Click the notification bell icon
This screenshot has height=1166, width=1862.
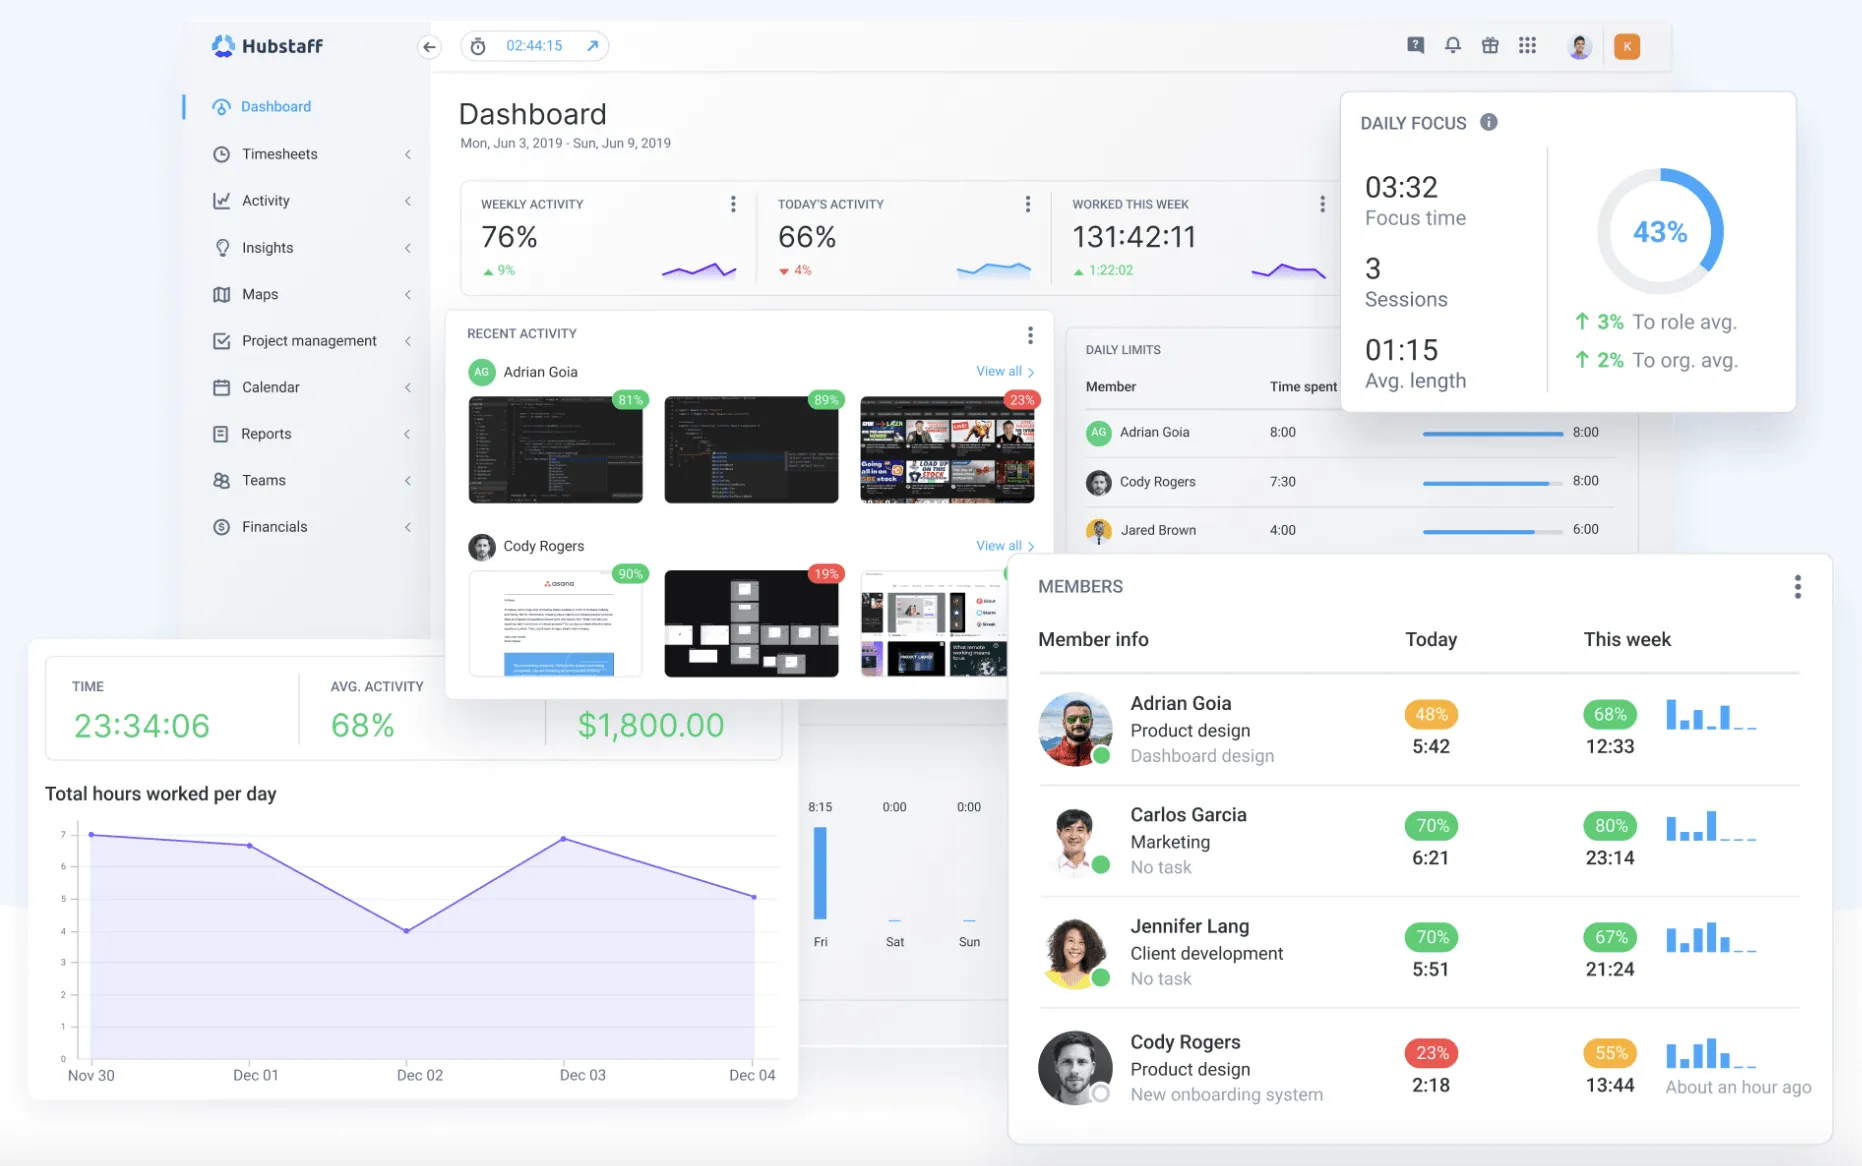tap(1452, 45)
